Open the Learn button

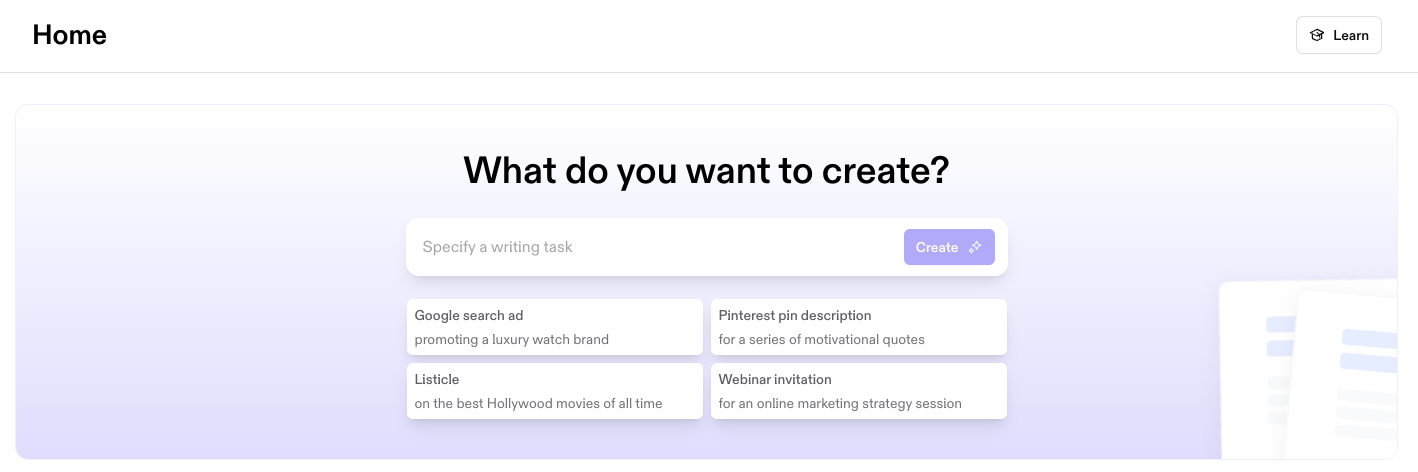[1339, 35]
